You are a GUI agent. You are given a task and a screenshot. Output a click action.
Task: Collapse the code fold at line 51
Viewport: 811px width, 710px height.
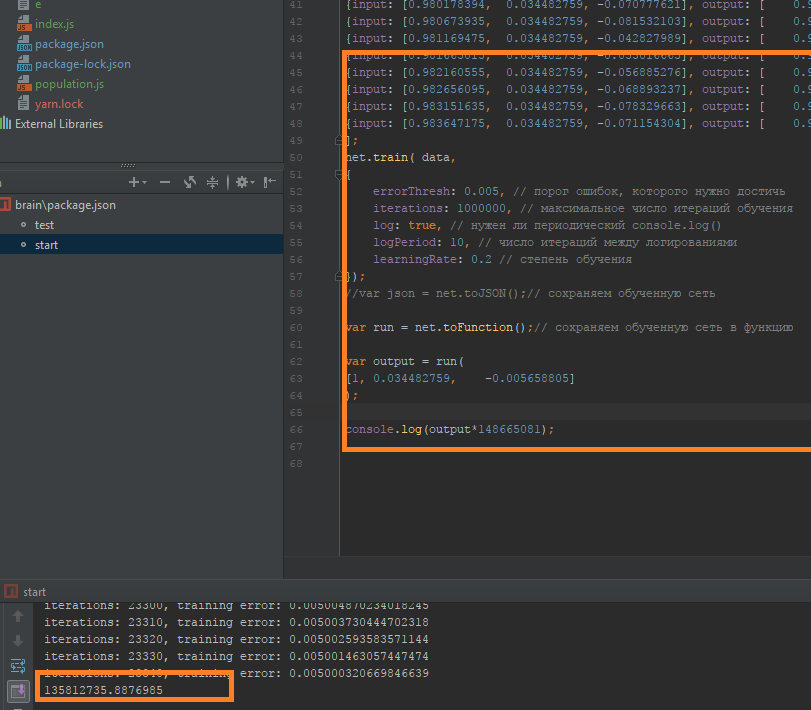point(339,175)
